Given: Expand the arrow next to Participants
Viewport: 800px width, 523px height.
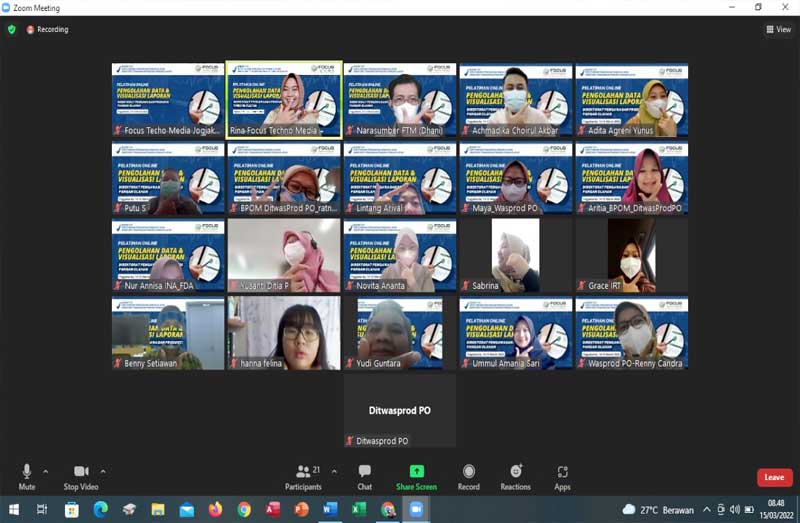Looking at the screenshot, I should pos(334,471).
